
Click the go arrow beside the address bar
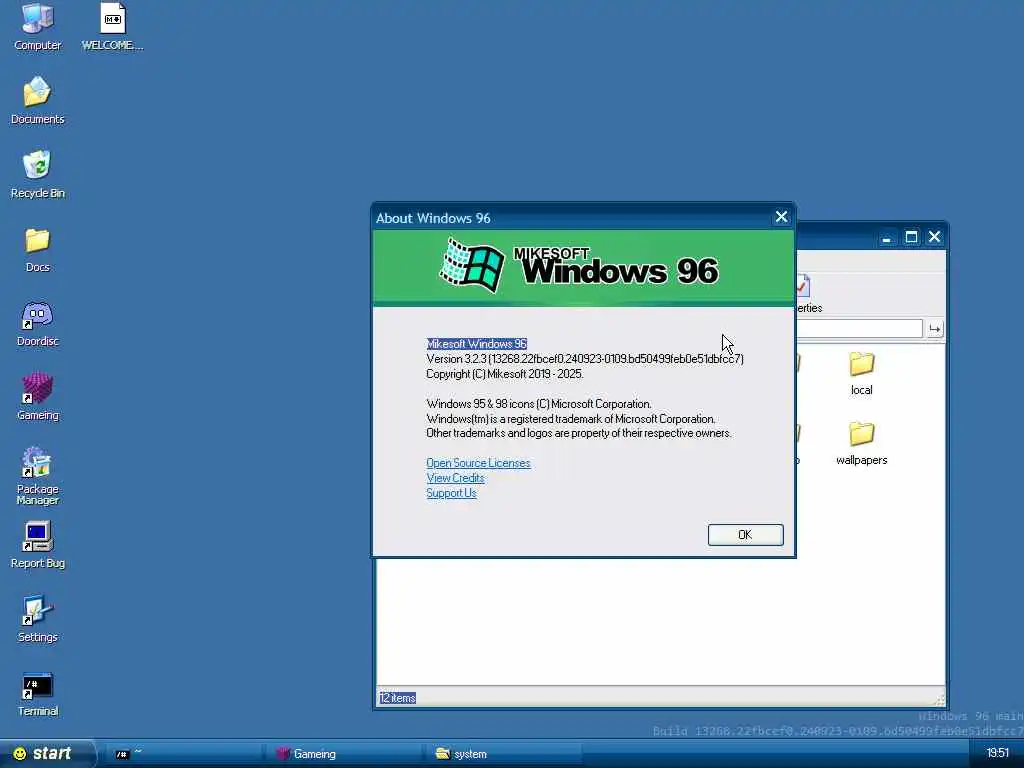(x=935, y=328)
